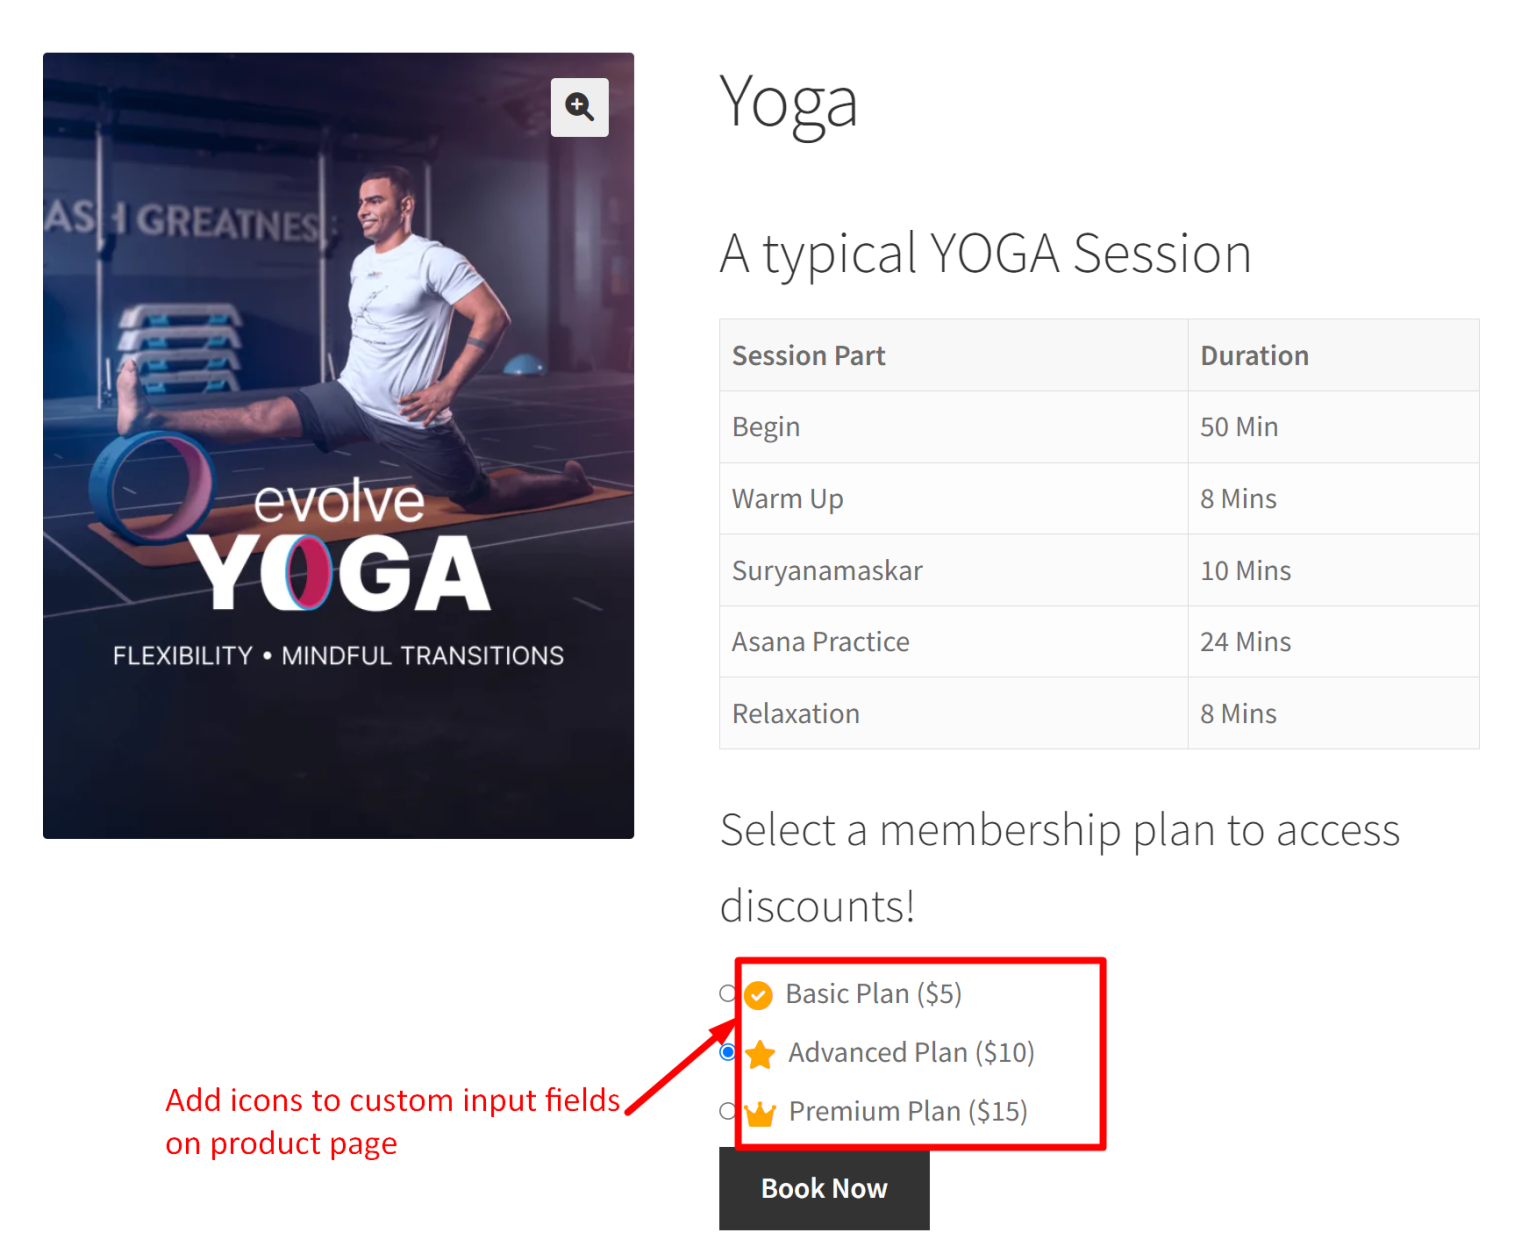The height and width of the screenshot is (1254, 1536).
Task: Click the 'Relaxation' table row
Action: [x=795, y=713]
